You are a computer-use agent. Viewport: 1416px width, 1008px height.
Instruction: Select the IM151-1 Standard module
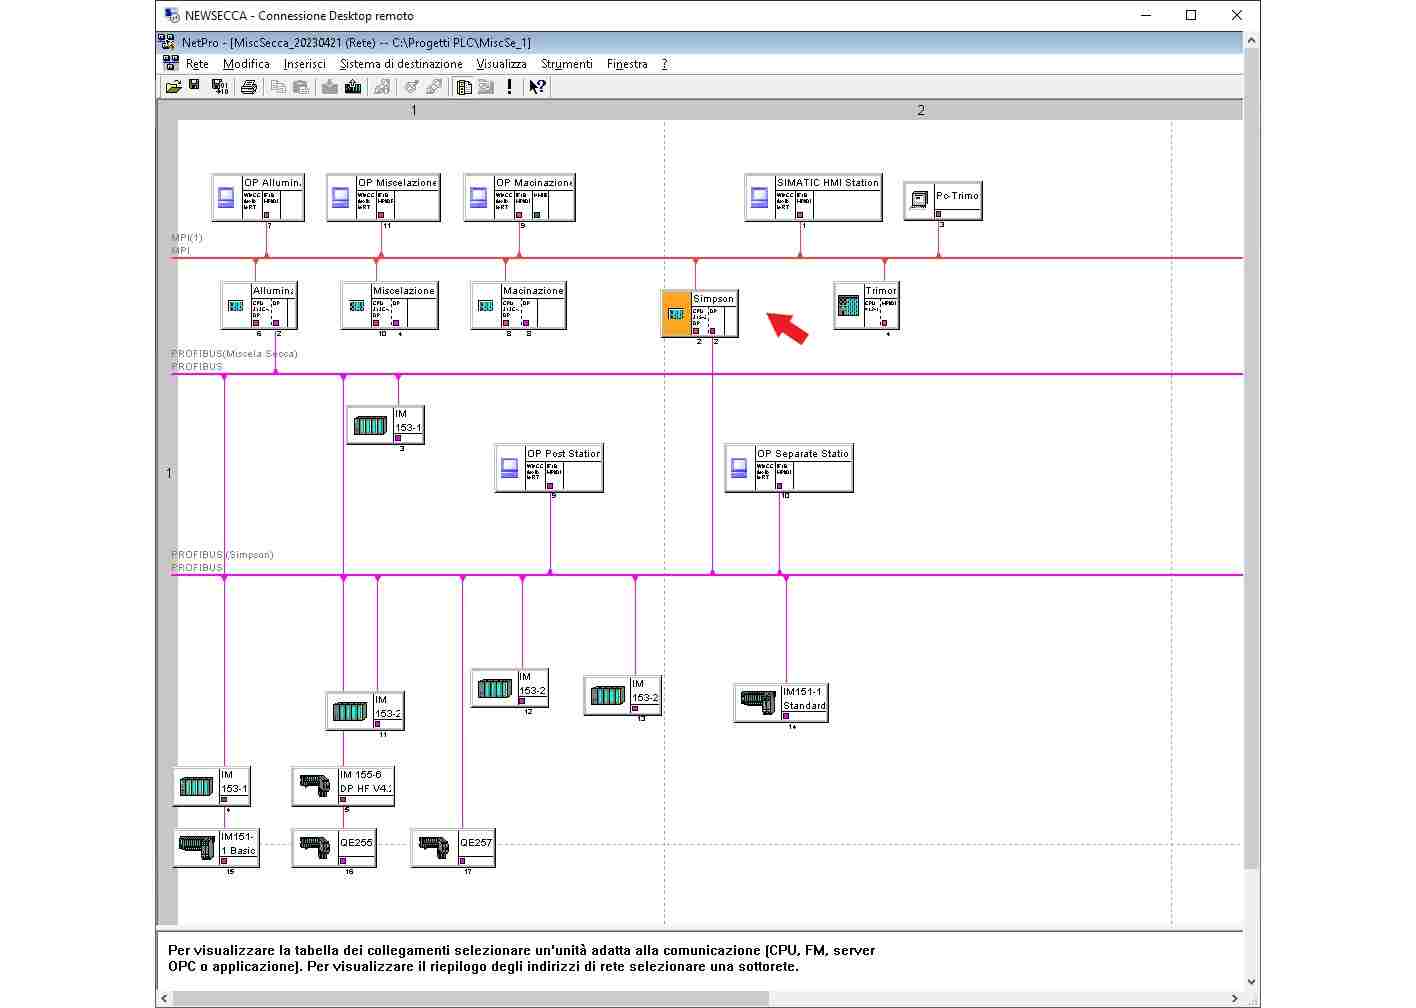759,703
